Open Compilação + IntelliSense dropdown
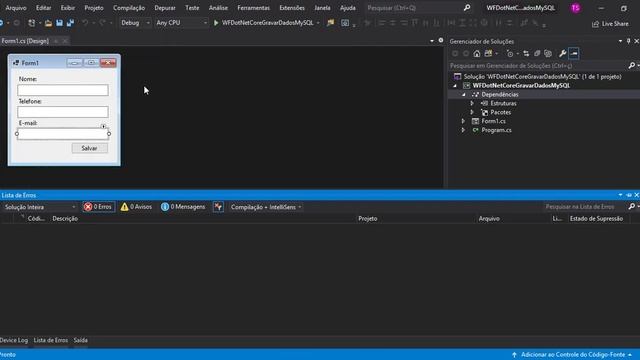The width and height of the screenshot is (640, 360). pyautogui.click(x=266, y=207)
